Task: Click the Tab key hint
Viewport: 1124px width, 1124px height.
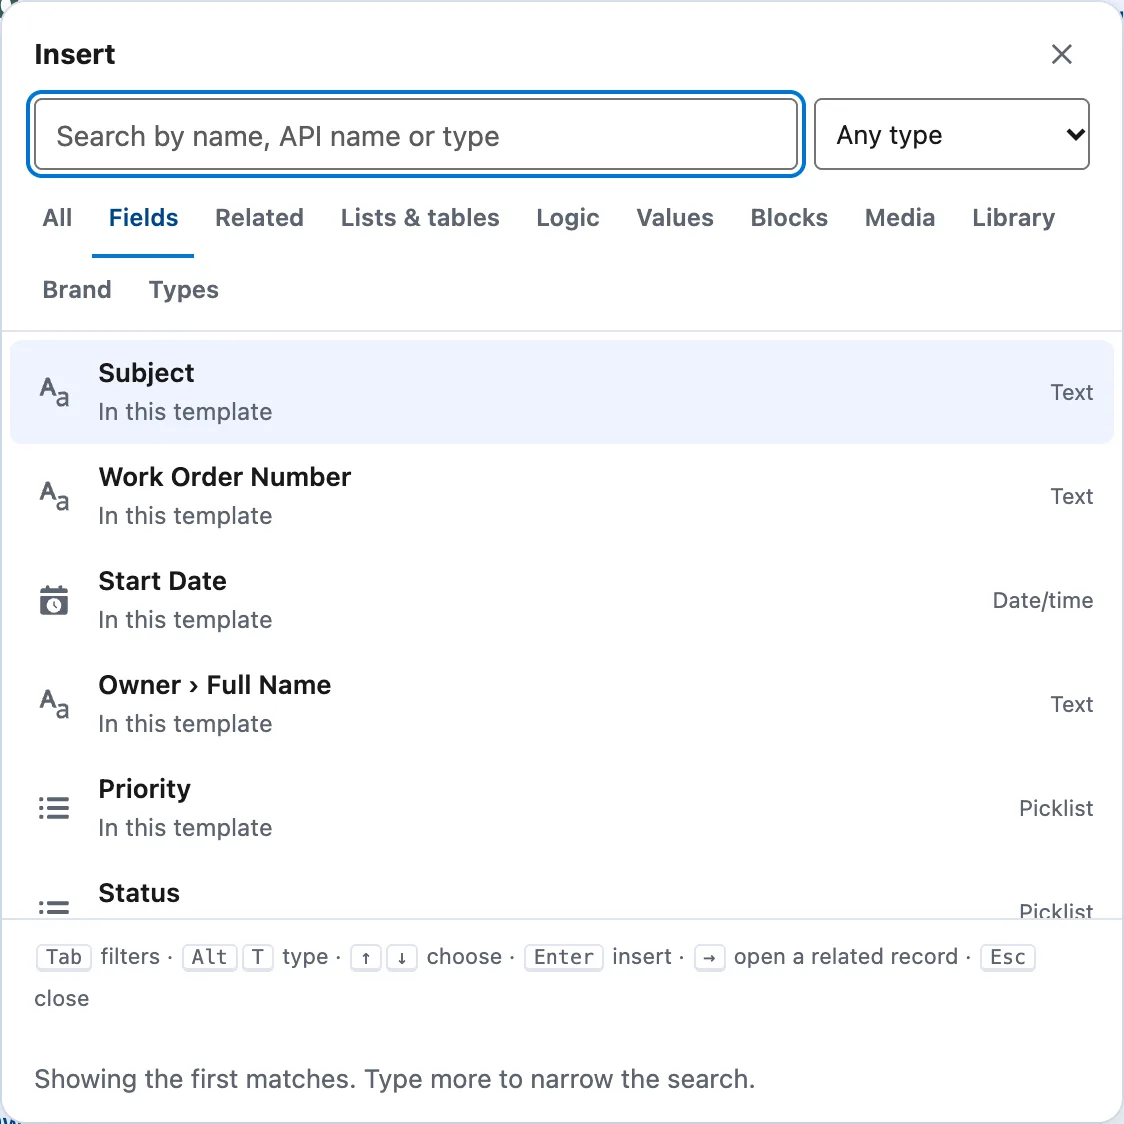Action: [x=64, y=957]
